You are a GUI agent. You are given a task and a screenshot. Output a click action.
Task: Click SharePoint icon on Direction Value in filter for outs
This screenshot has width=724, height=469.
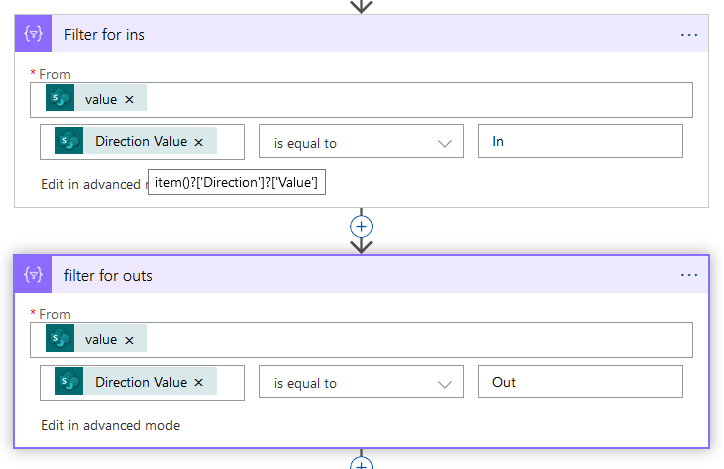(69, 383)
